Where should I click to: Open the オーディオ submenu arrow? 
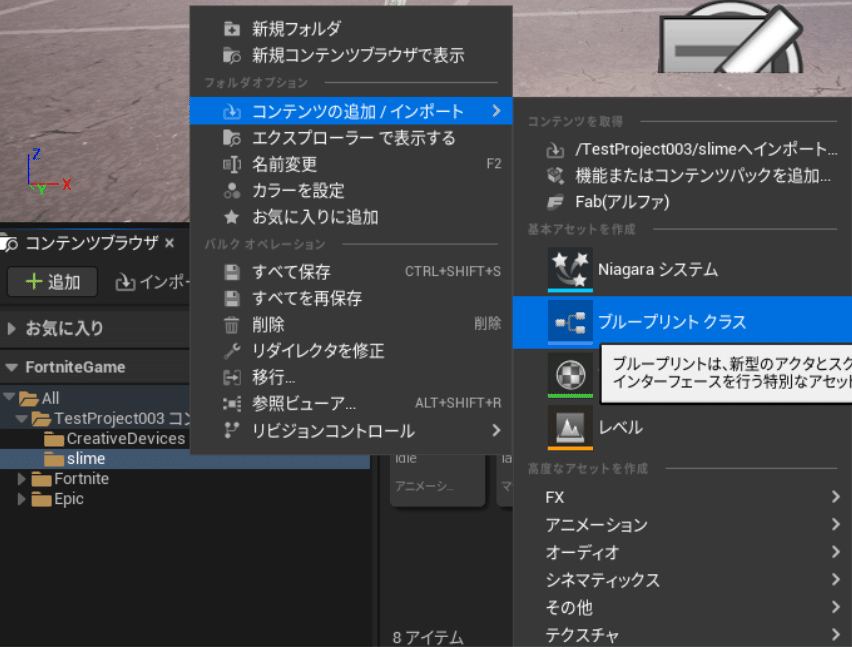click(836, 552)
